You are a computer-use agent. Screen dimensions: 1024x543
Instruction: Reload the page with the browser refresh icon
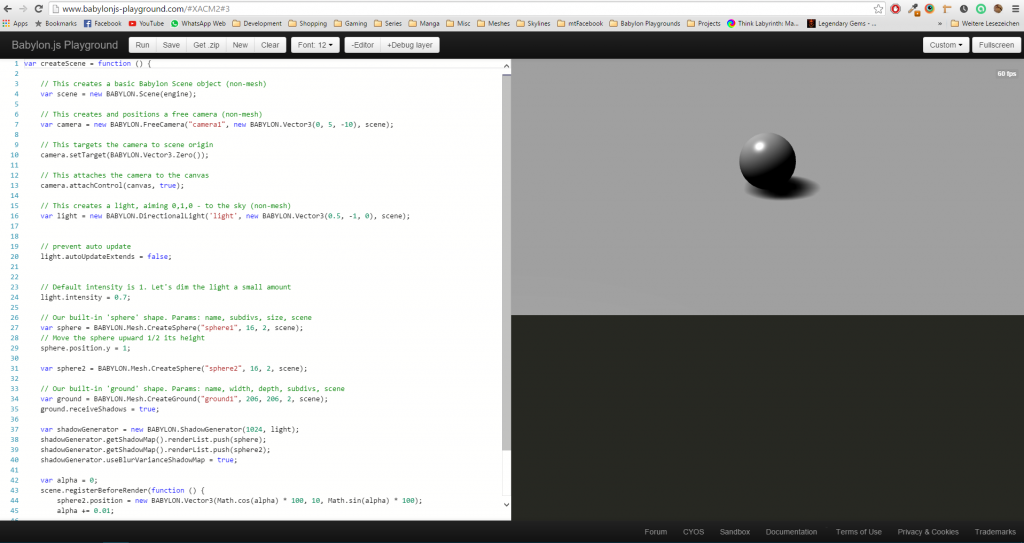click(x=39, y=8)
